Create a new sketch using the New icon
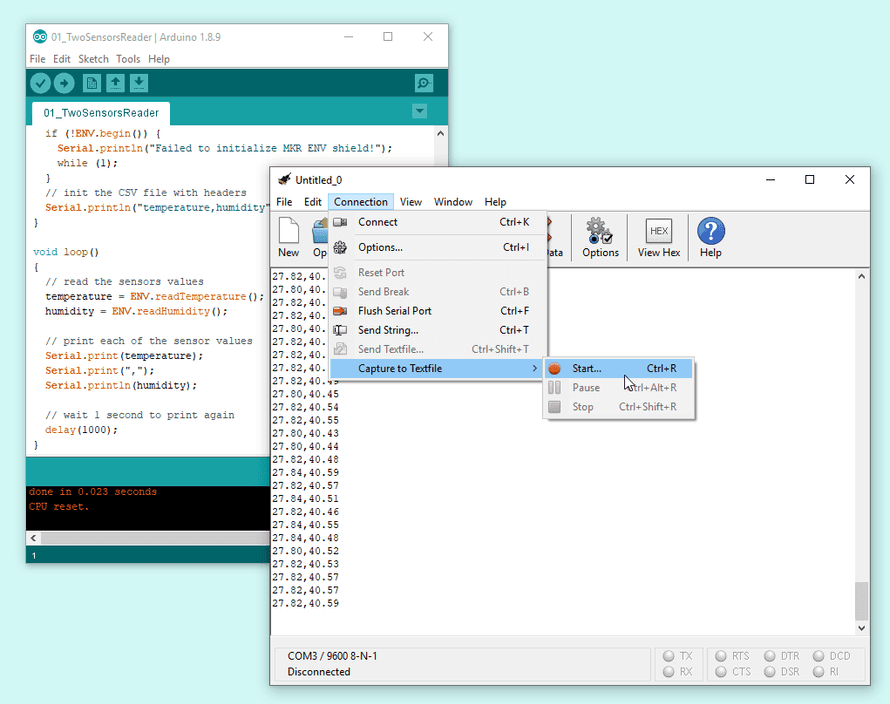 tap(91, 83)
